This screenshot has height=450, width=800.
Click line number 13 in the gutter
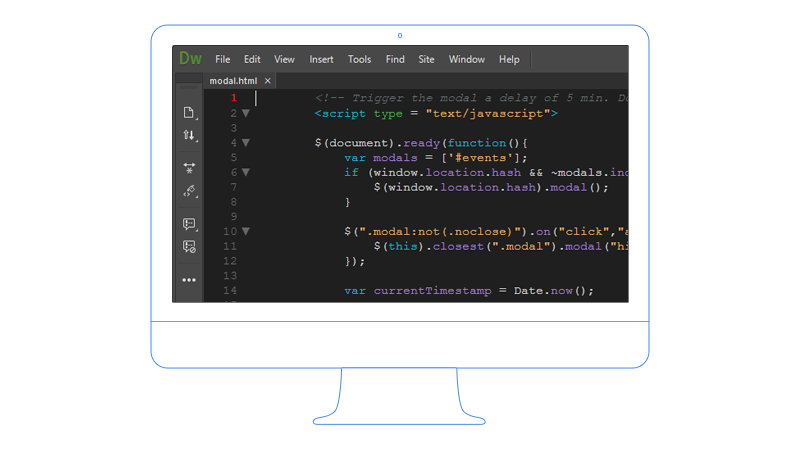230,276
